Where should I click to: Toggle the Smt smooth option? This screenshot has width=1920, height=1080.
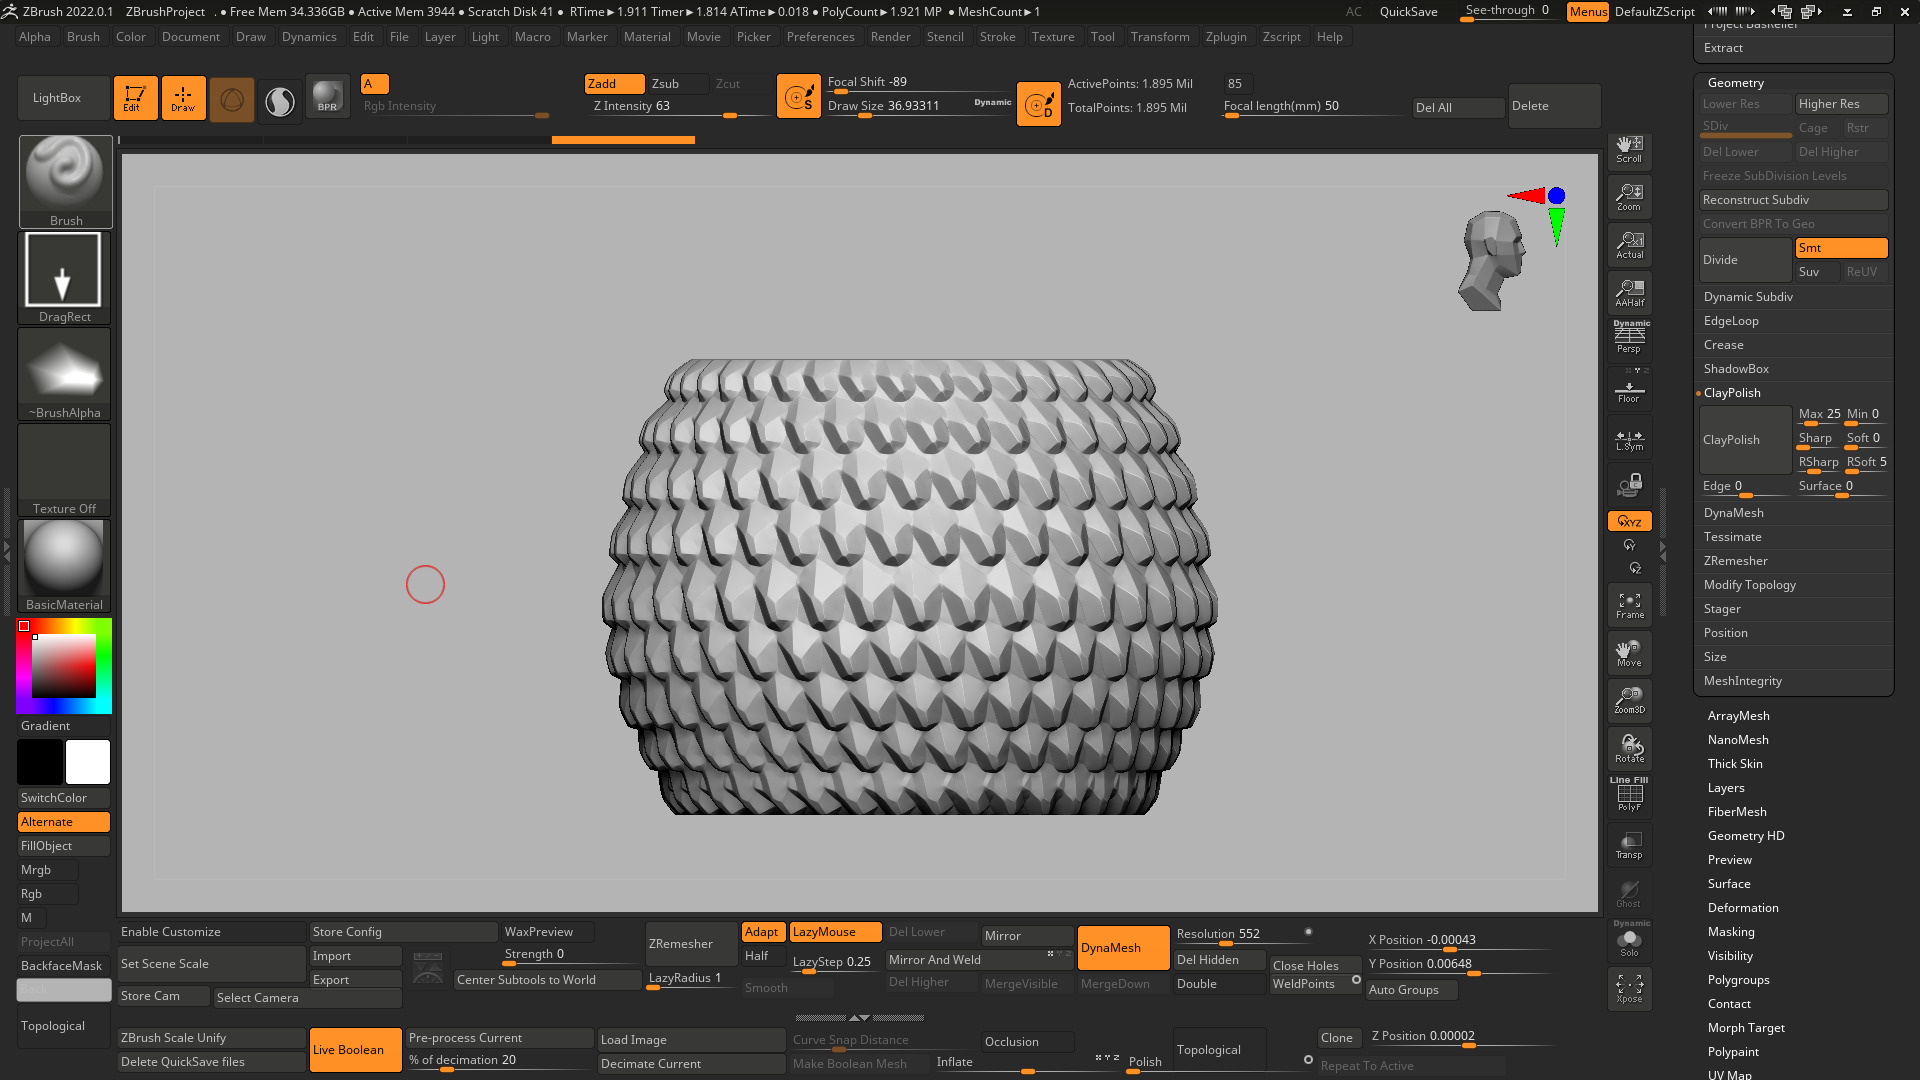pos(1841,248)
